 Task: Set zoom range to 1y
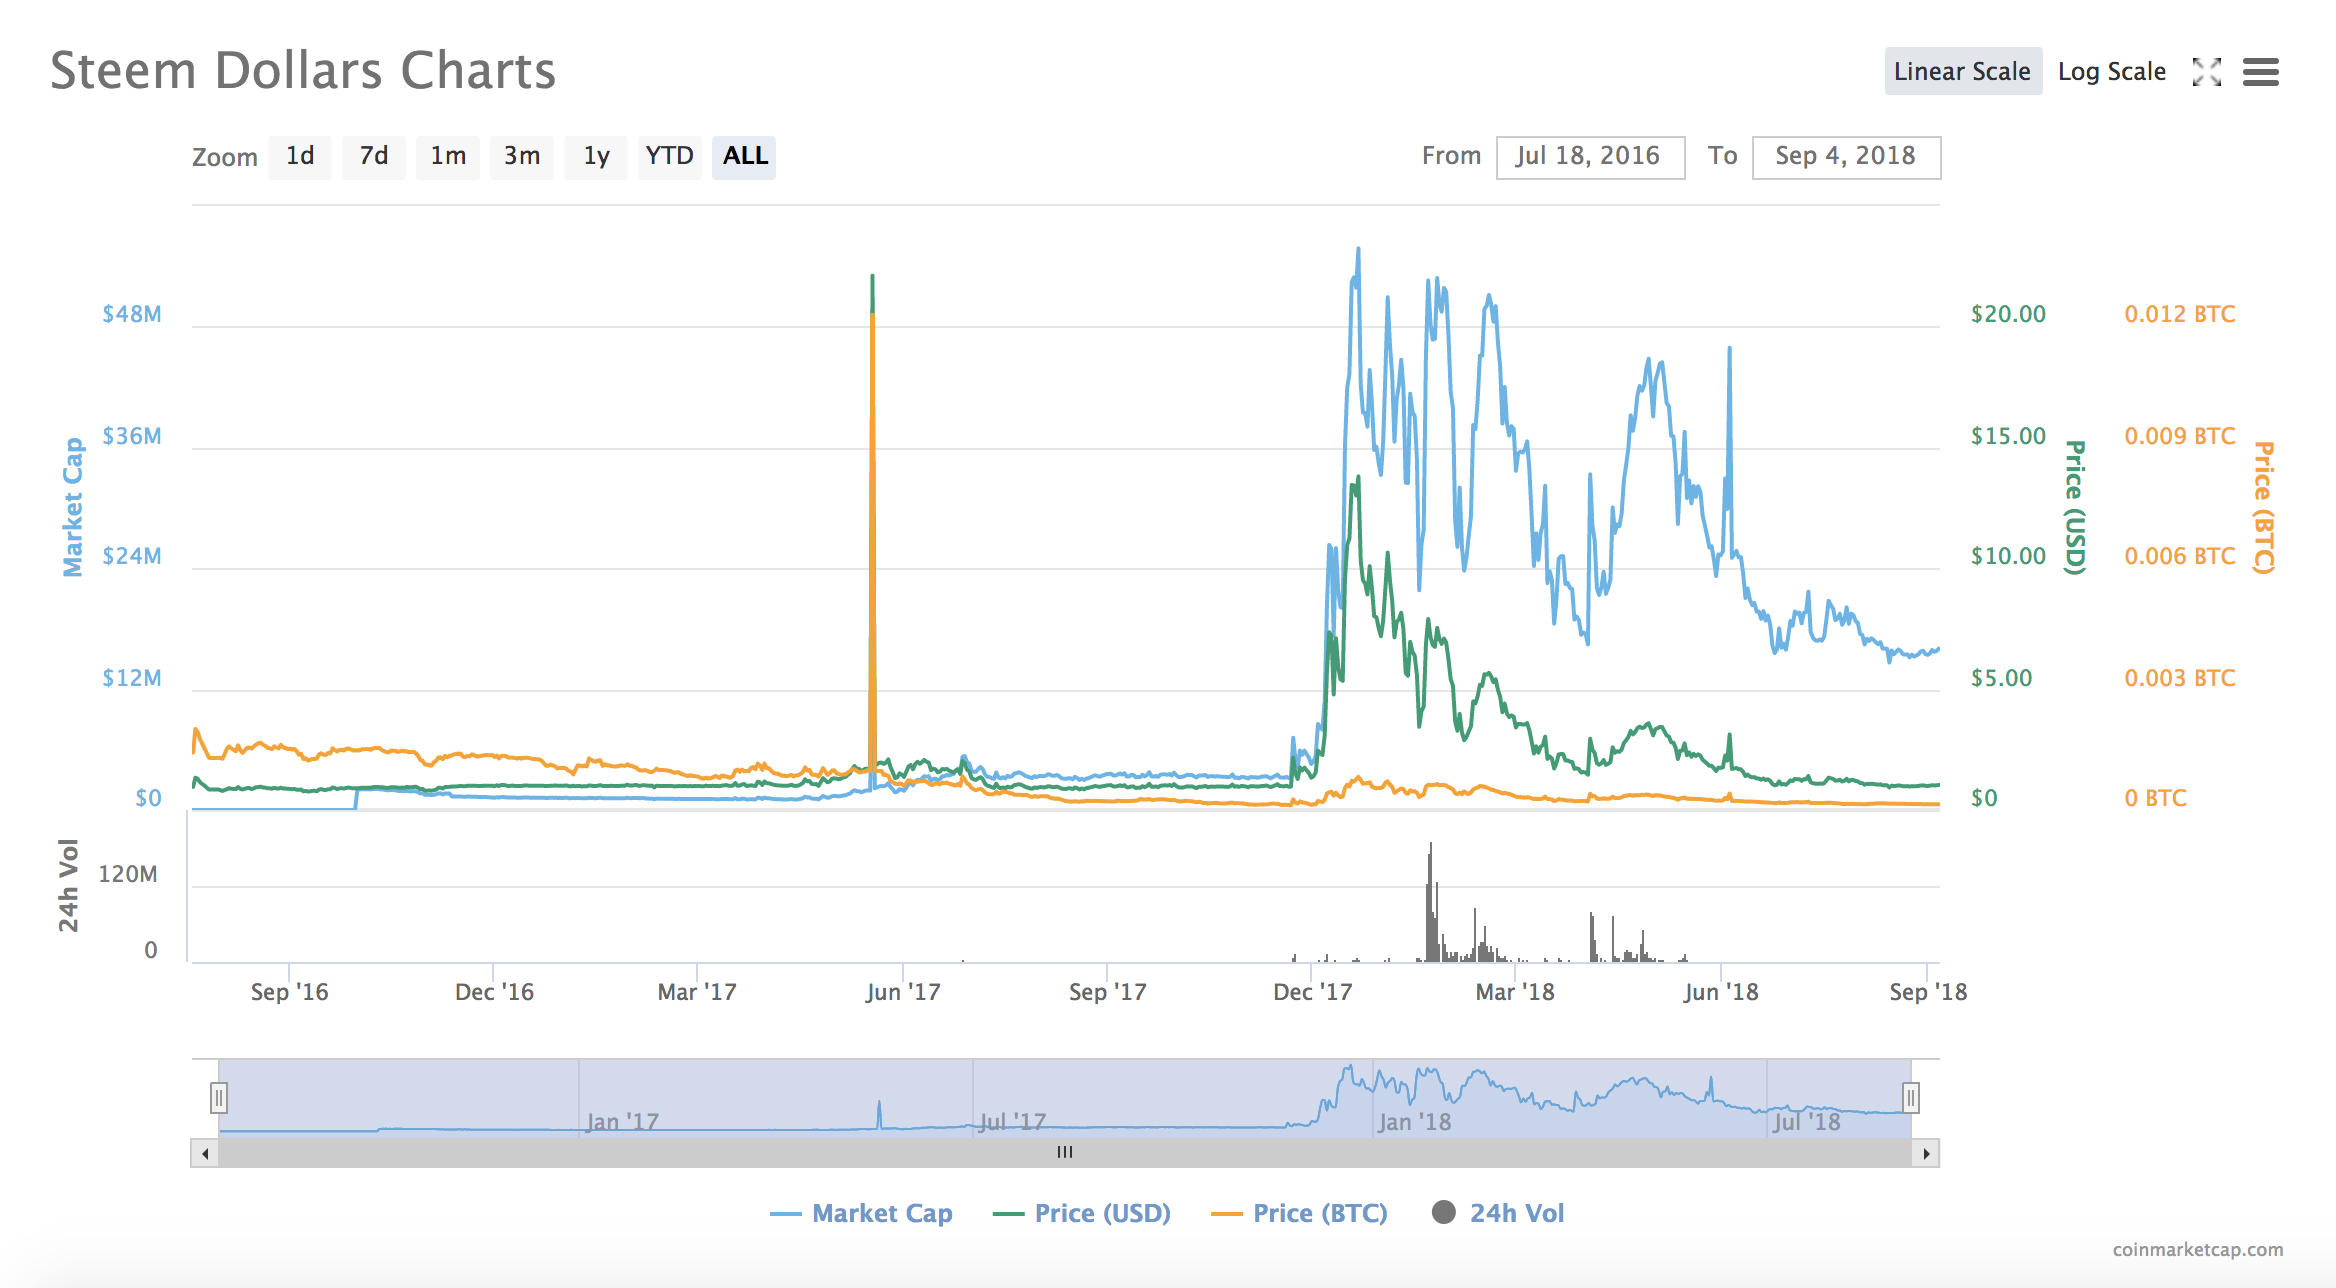click(596, 157)
